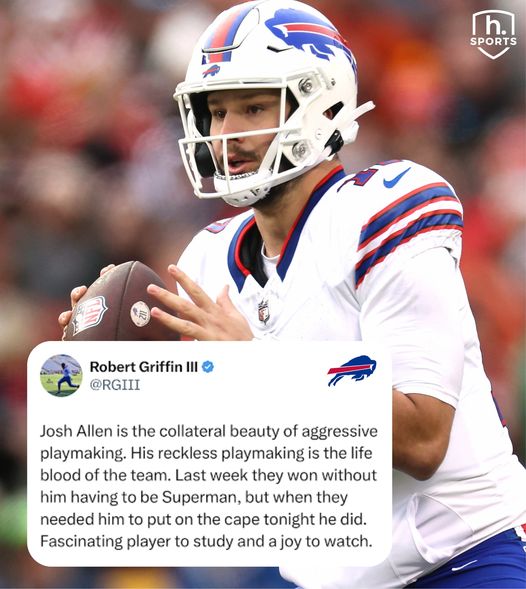Image resolution: width=526 pixels, height=589 pixels.
Task: Click the small Bills logo on helmet front
Action: coord(211,71)
